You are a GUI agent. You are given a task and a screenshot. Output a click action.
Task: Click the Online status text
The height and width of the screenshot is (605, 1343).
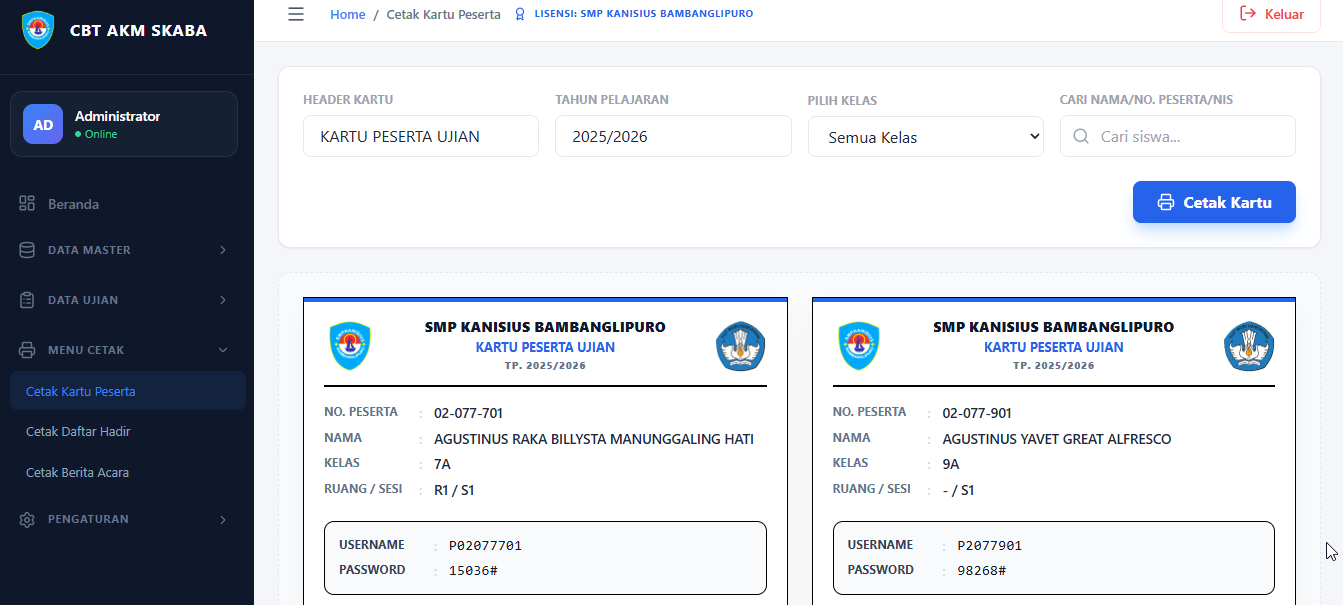[101, 134]
